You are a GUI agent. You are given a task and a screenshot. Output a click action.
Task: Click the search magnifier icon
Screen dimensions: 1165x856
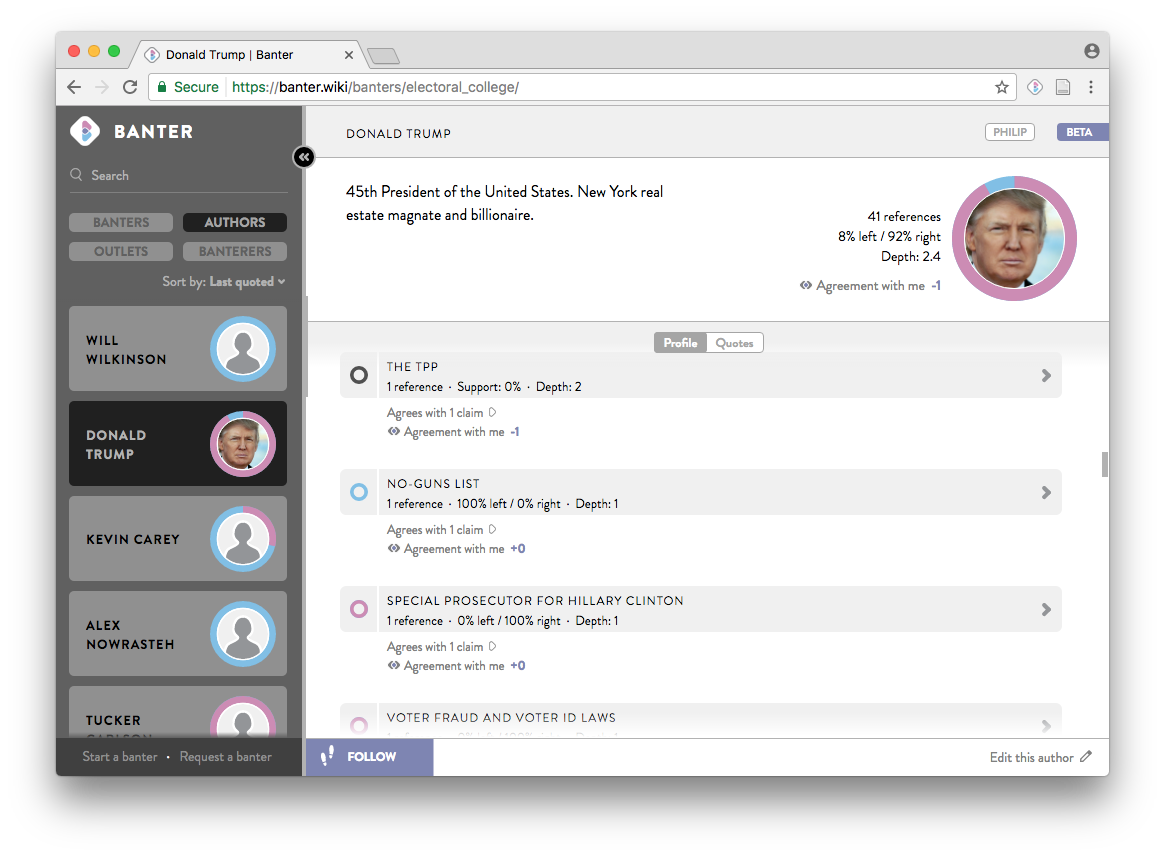77,175
